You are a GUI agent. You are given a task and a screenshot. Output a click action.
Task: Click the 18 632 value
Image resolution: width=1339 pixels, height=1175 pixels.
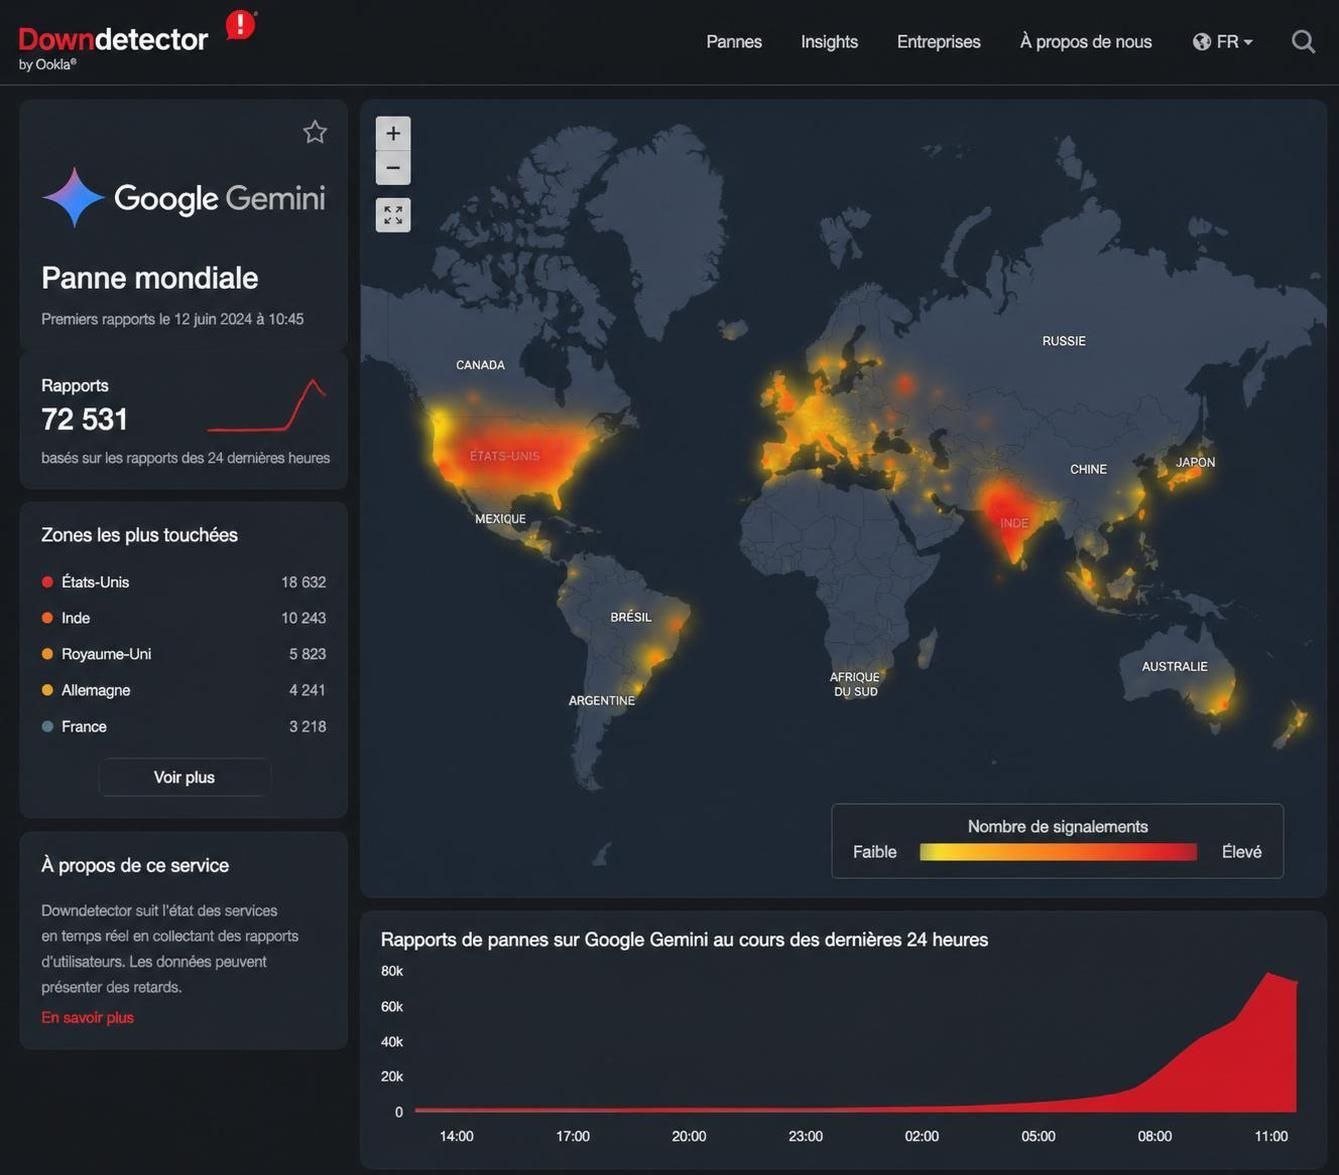[x=303, y=582]
